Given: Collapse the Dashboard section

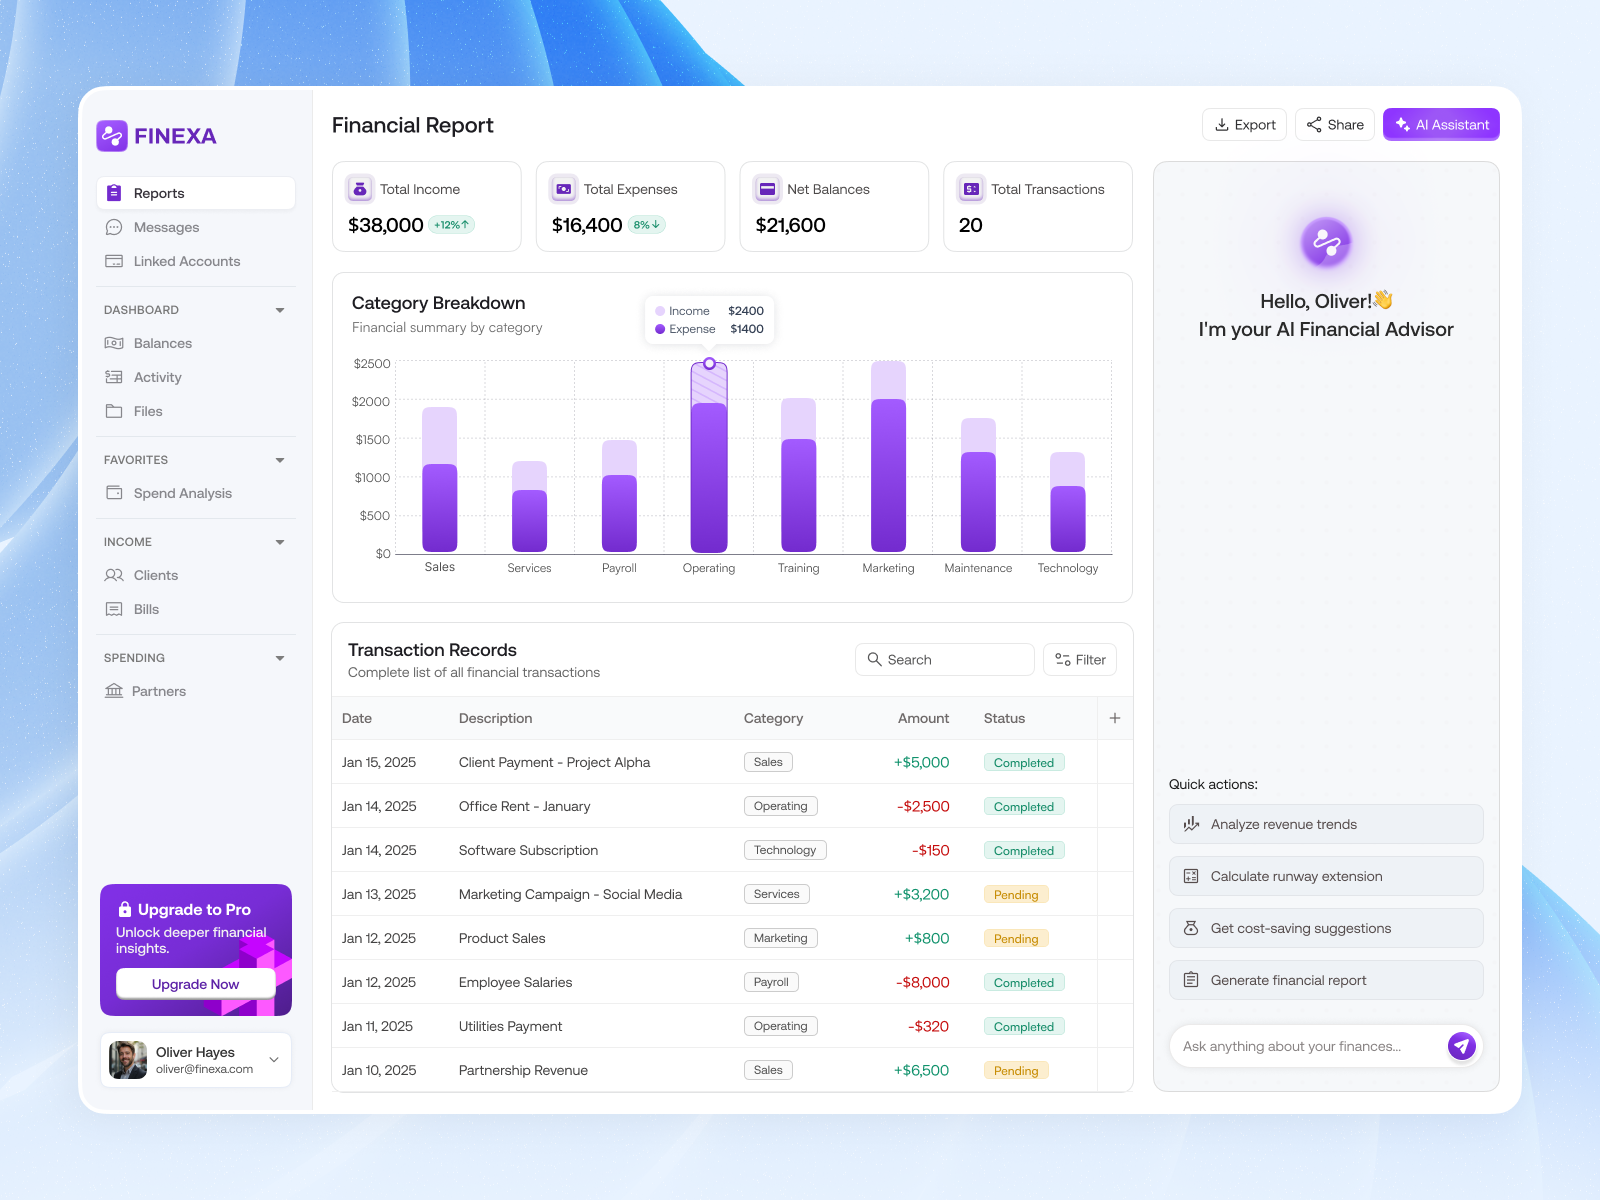Looking at the screenshot, I should coord(279,310).
